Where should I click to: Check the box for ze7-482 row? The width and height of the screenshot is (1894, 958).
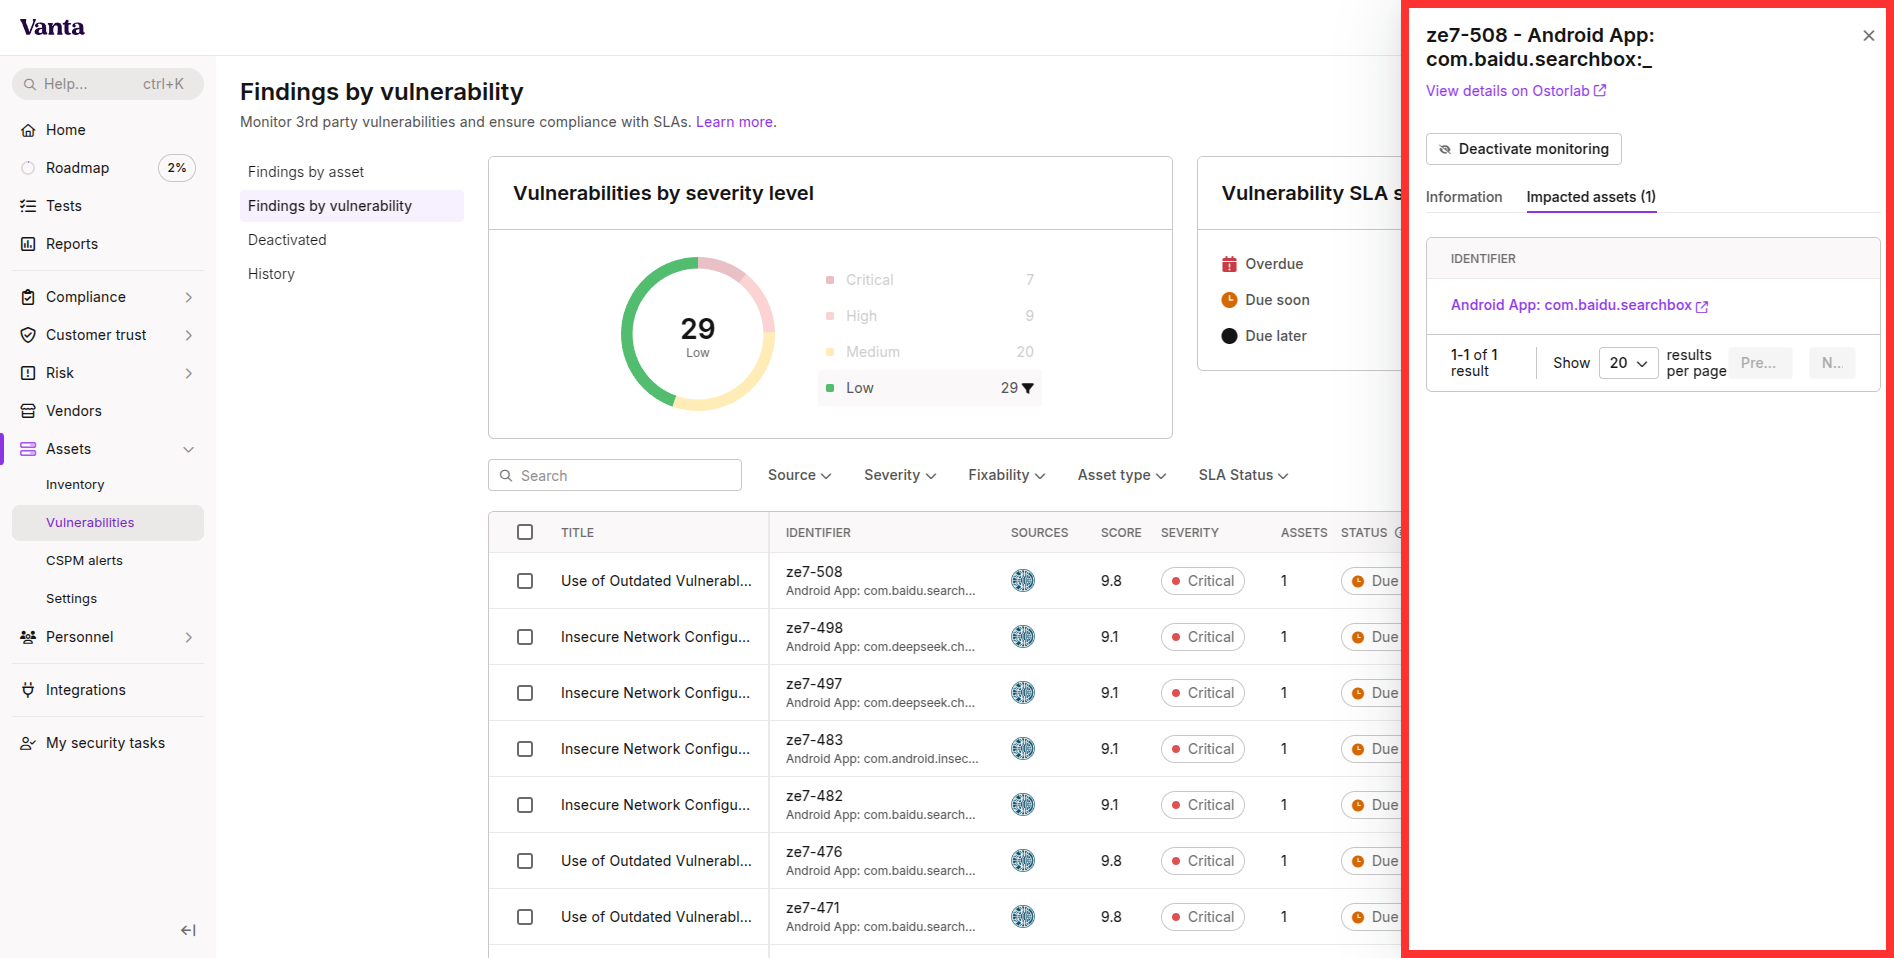(525, 805)
